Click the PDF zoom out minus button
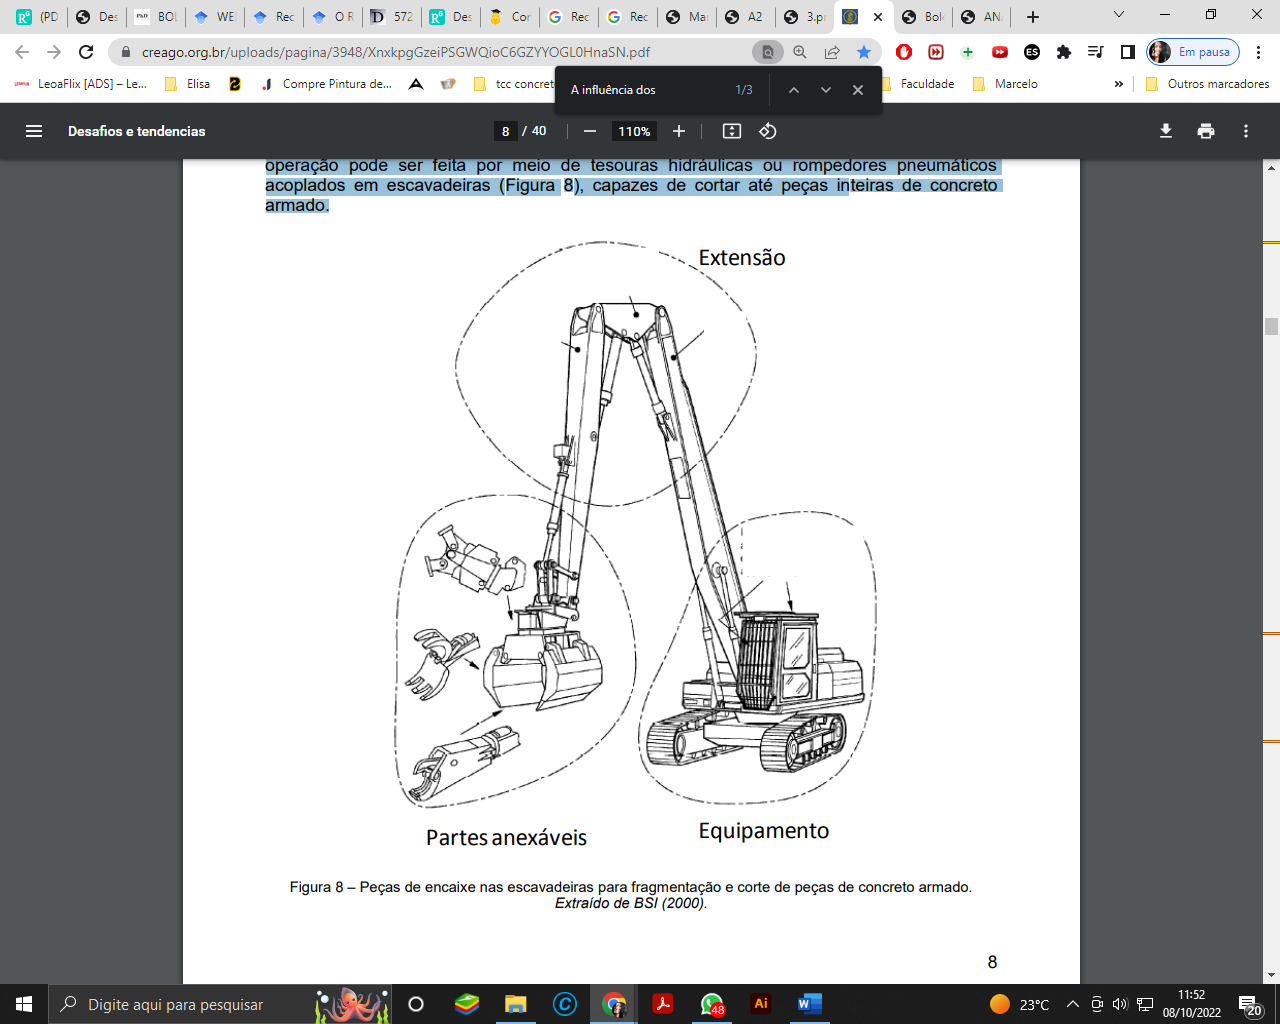Screen dimensions: 1280x1024 (x=590, y=131)
